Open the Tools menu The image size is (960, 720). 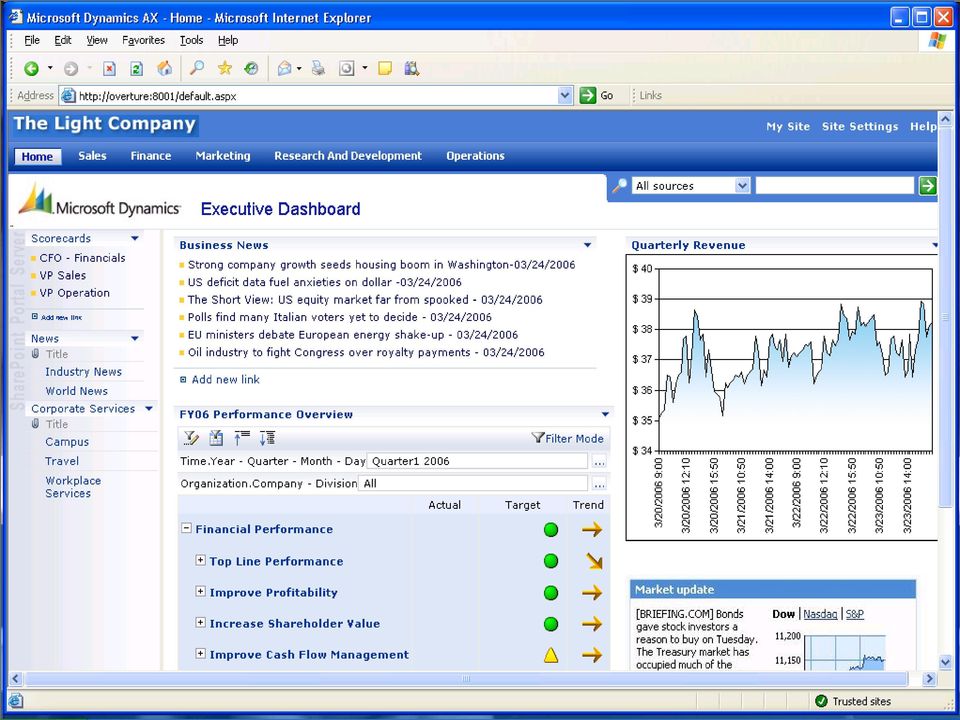(191, 40)
